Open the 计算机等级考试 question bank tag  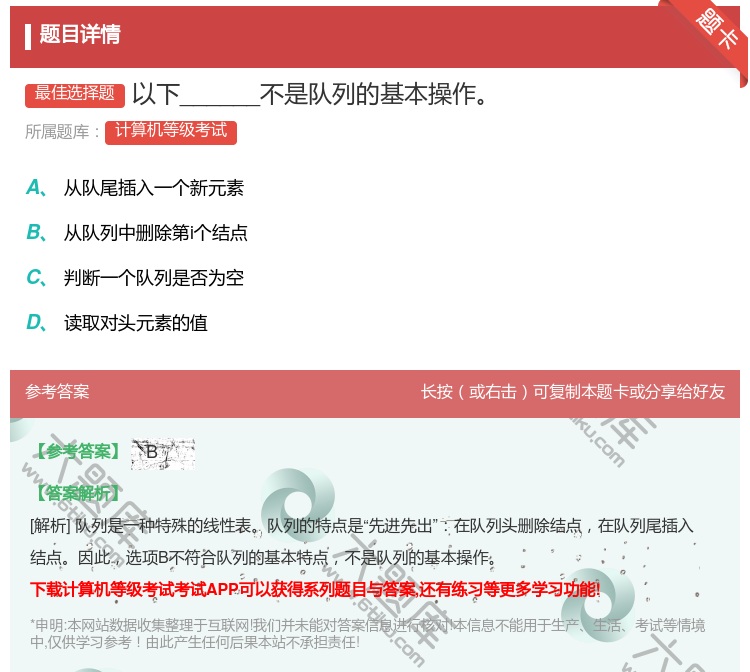[x=171, y=132]
